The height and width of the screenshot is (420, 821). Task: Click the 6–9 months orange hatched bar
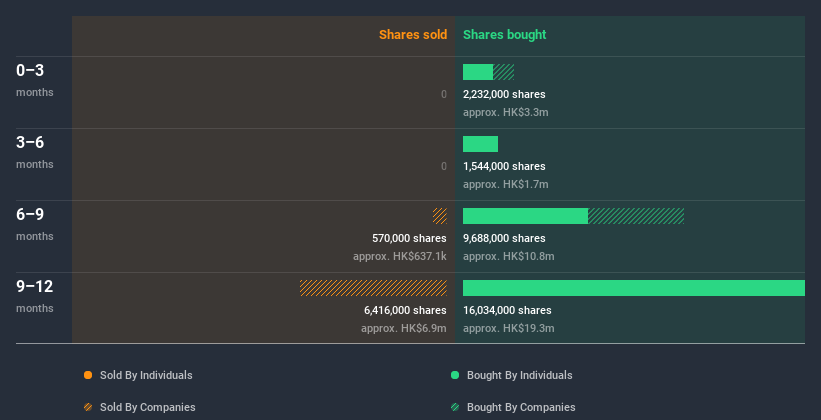(x=440, y=216)
